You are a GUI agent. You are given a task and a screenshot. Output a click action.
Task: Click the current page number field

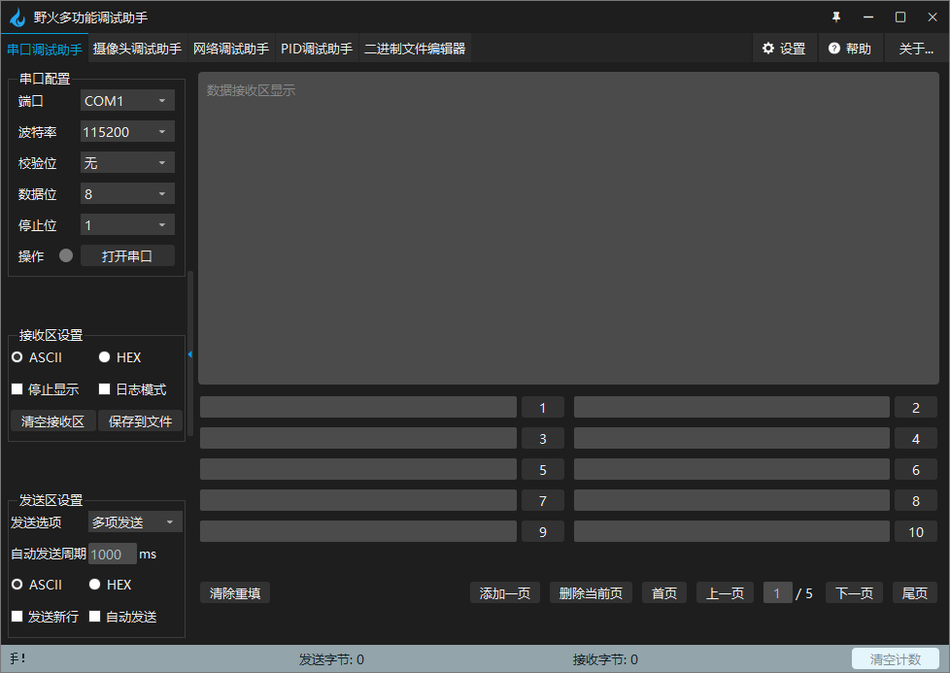click(777, 592)
